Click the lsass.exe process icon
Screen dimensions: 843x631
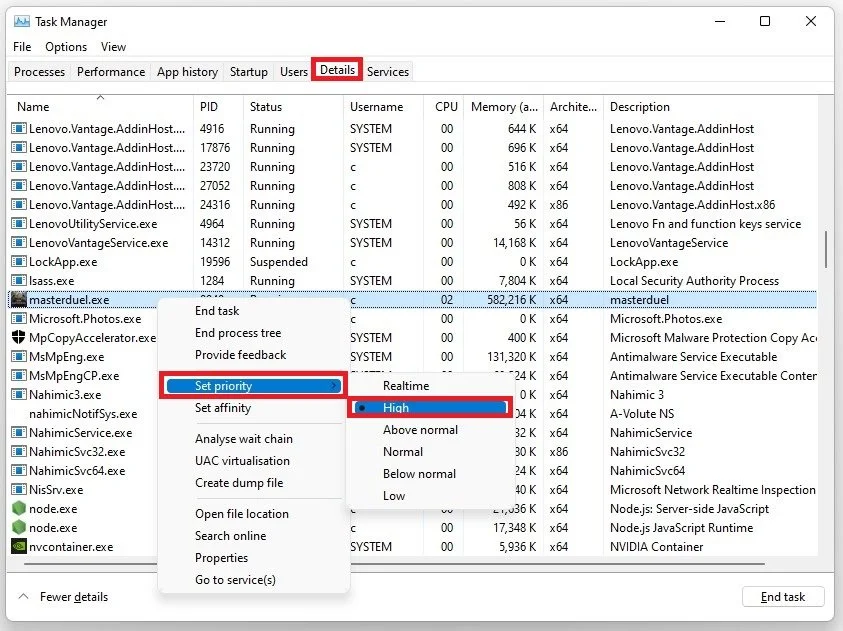tap(19, 281)
